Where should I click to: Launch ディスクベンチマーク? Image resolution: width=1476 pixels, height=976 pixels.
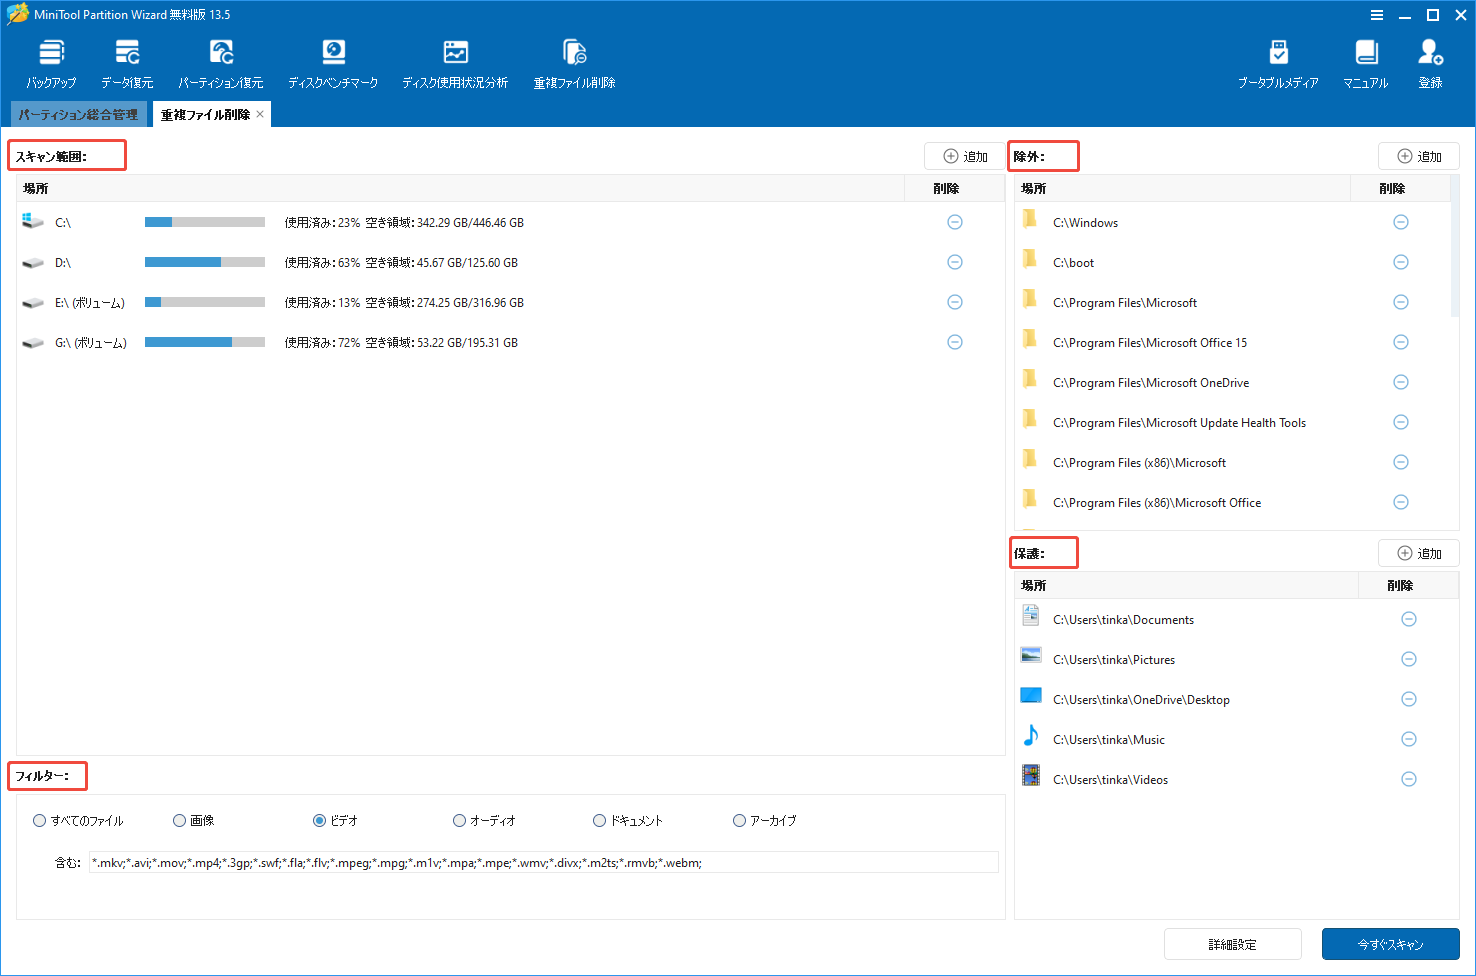tap(333, 60)
